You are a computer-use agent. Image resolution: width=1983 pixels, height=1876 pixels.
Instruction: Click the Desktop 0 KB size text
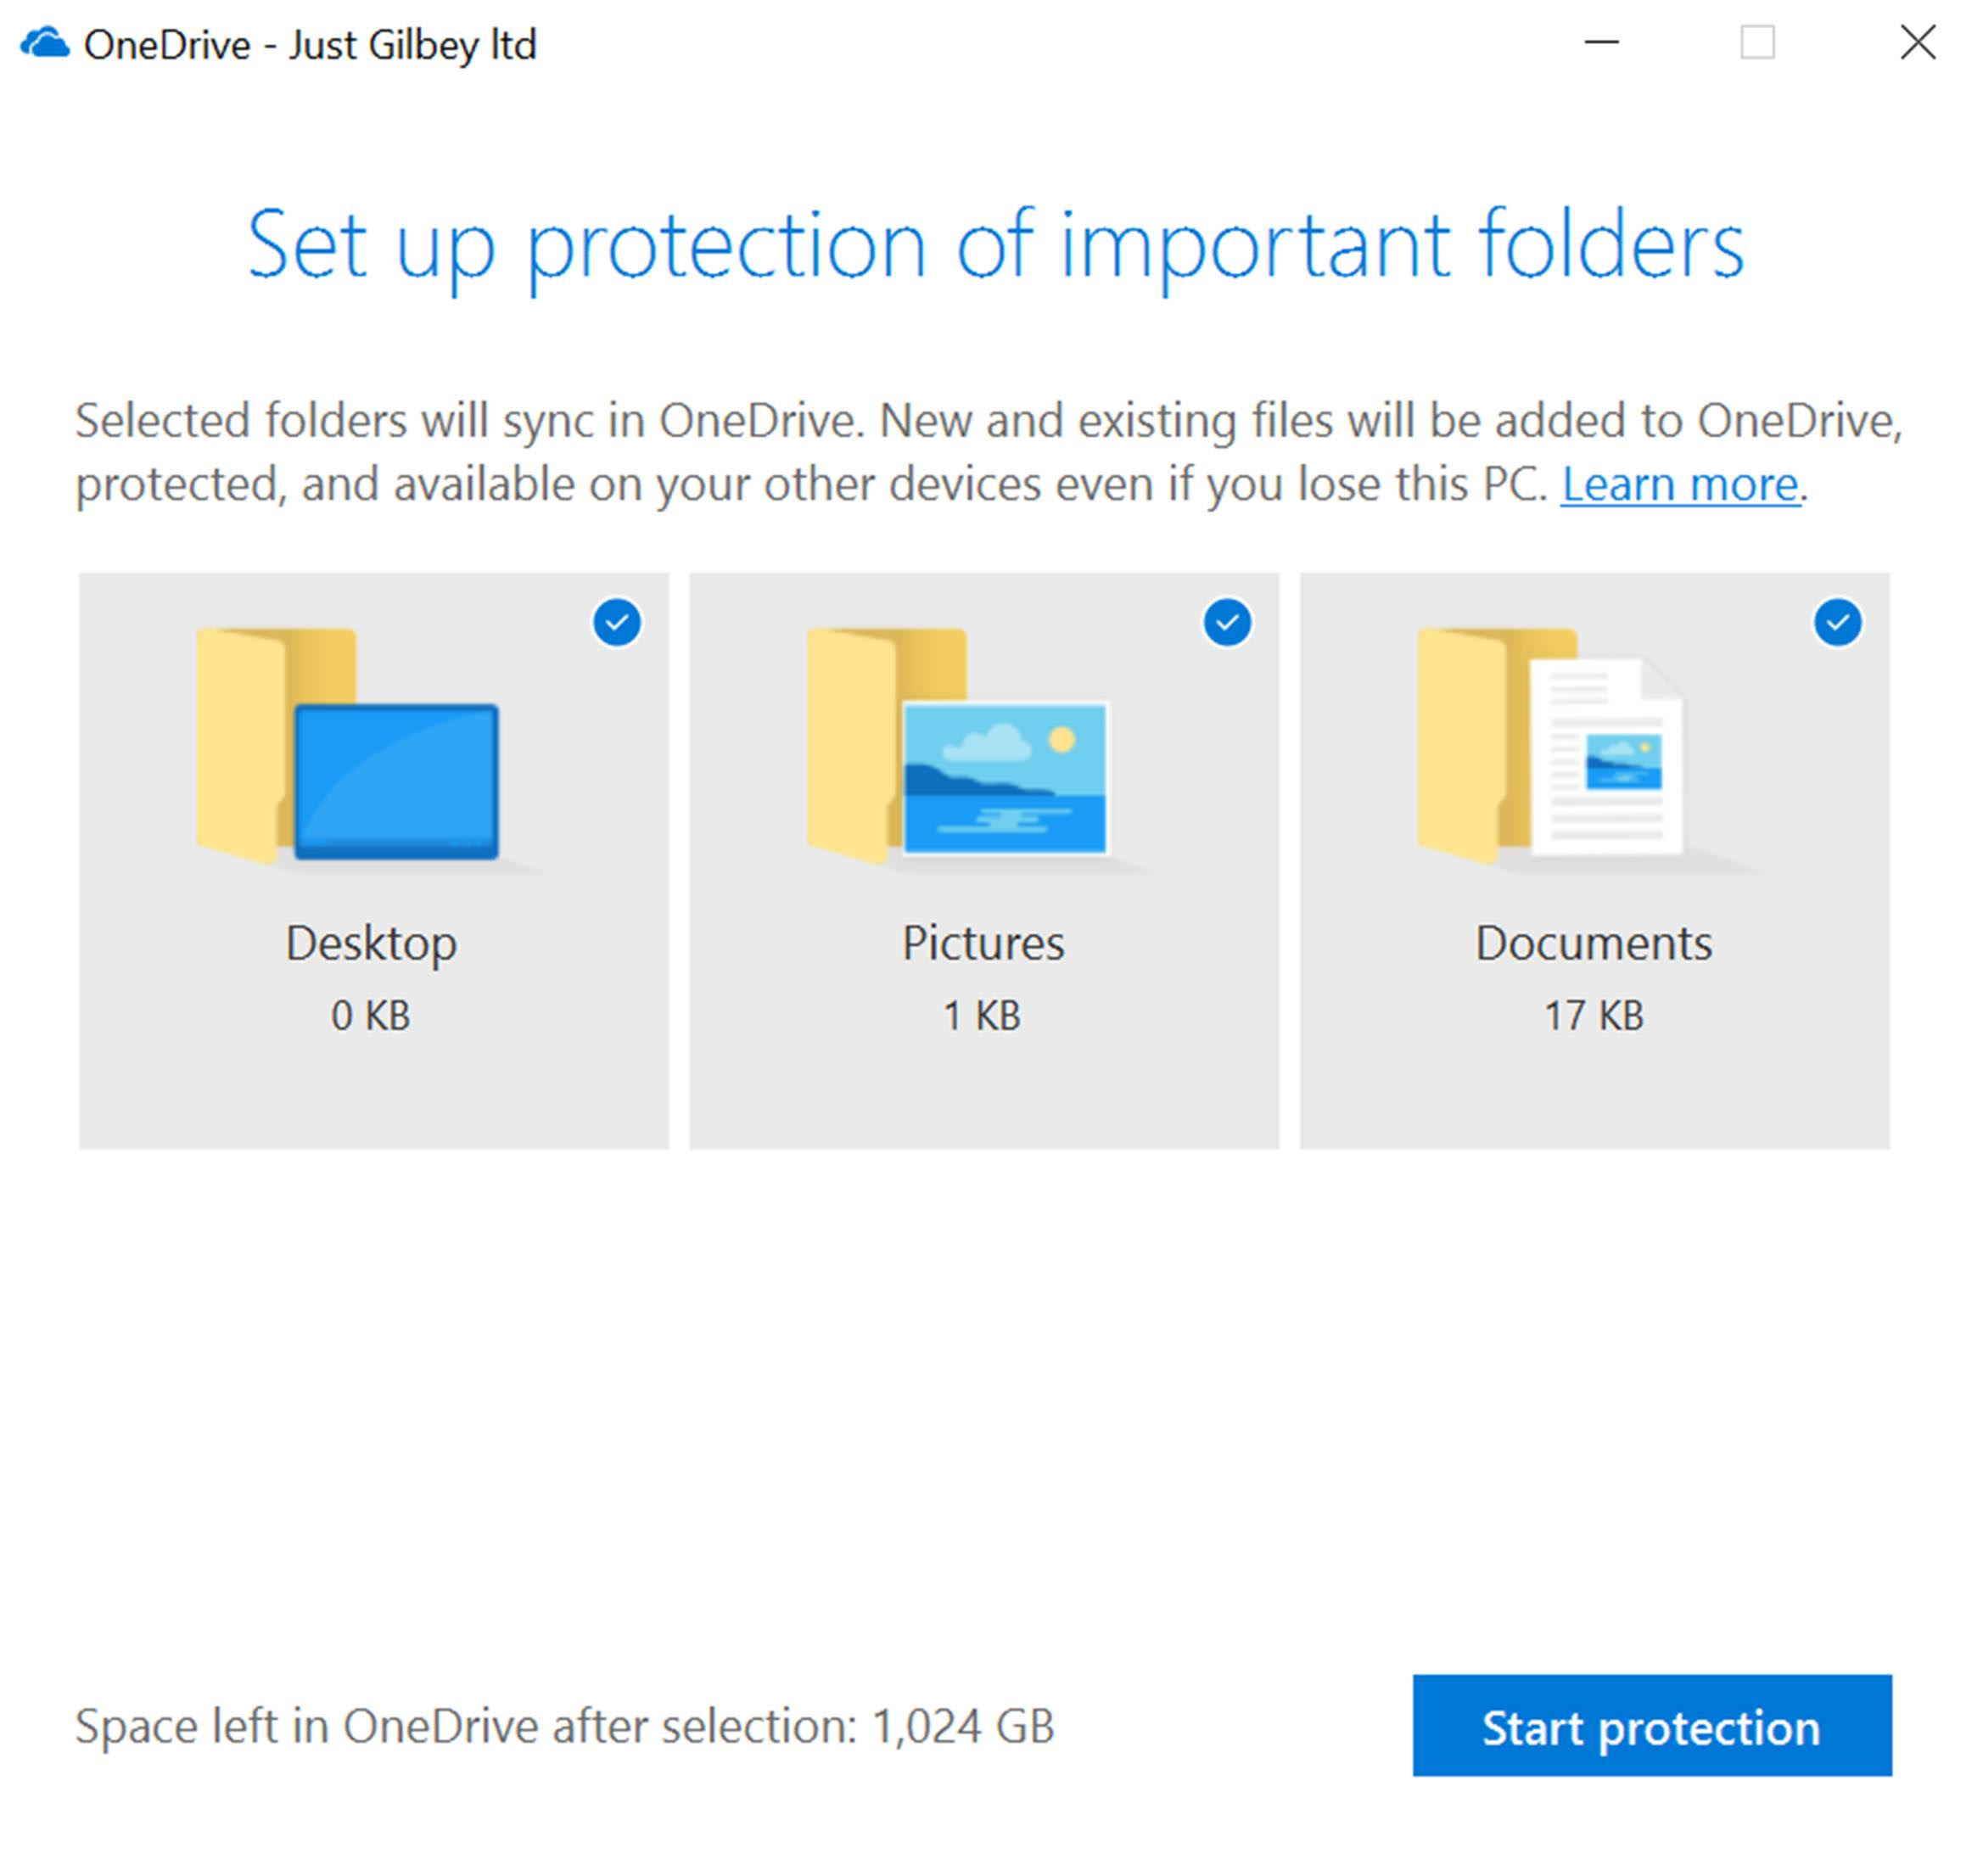point(371,1016)
